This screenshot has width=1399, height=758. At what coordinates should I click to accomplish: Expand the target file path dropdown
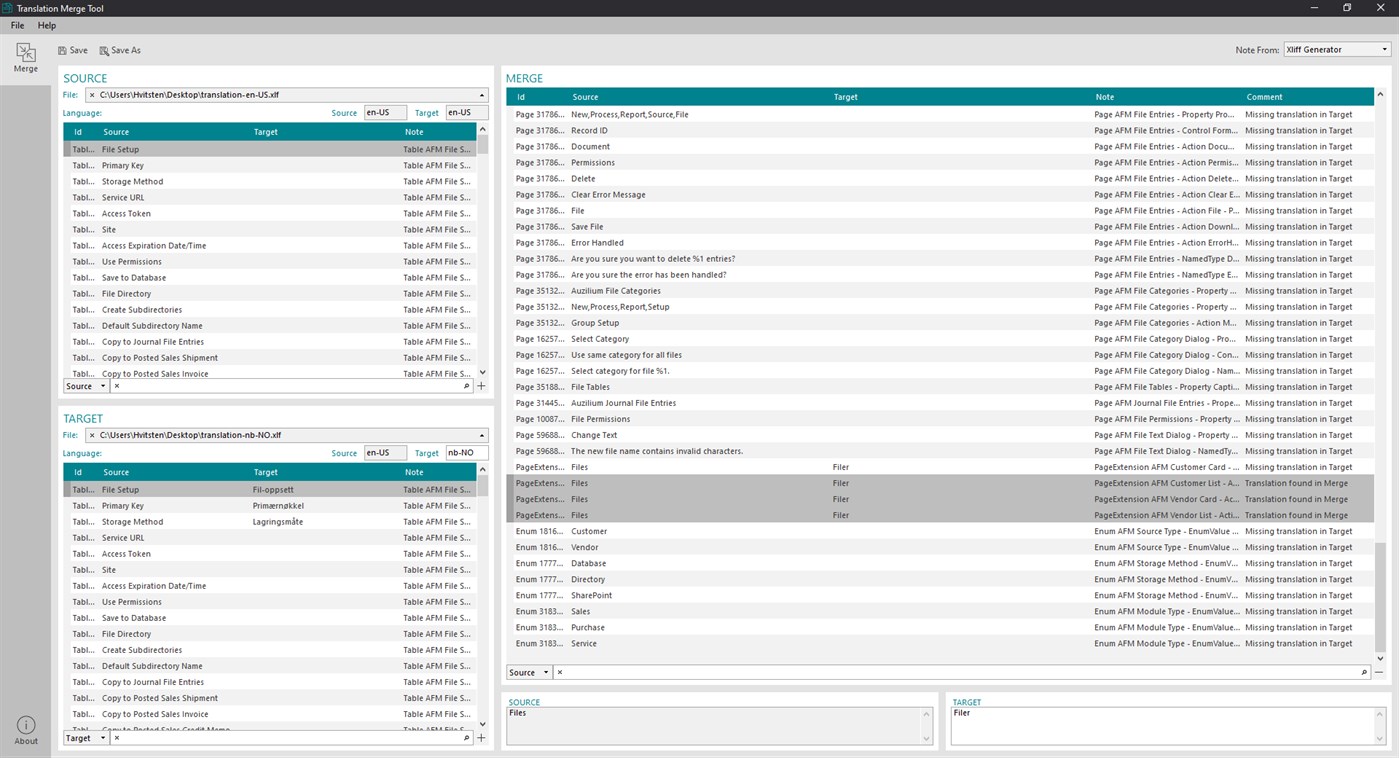(482, 436)
